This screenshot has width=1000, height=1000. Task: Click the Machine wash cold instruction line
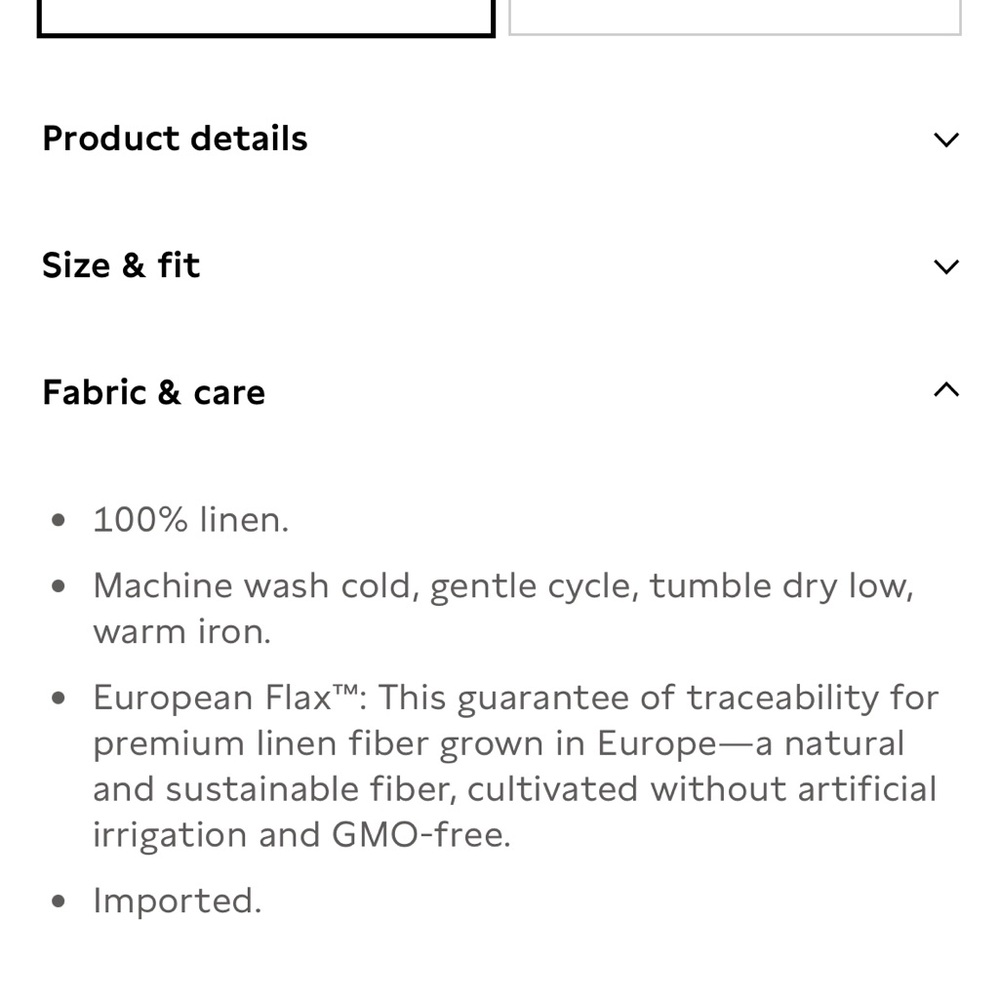pos(503,587)
